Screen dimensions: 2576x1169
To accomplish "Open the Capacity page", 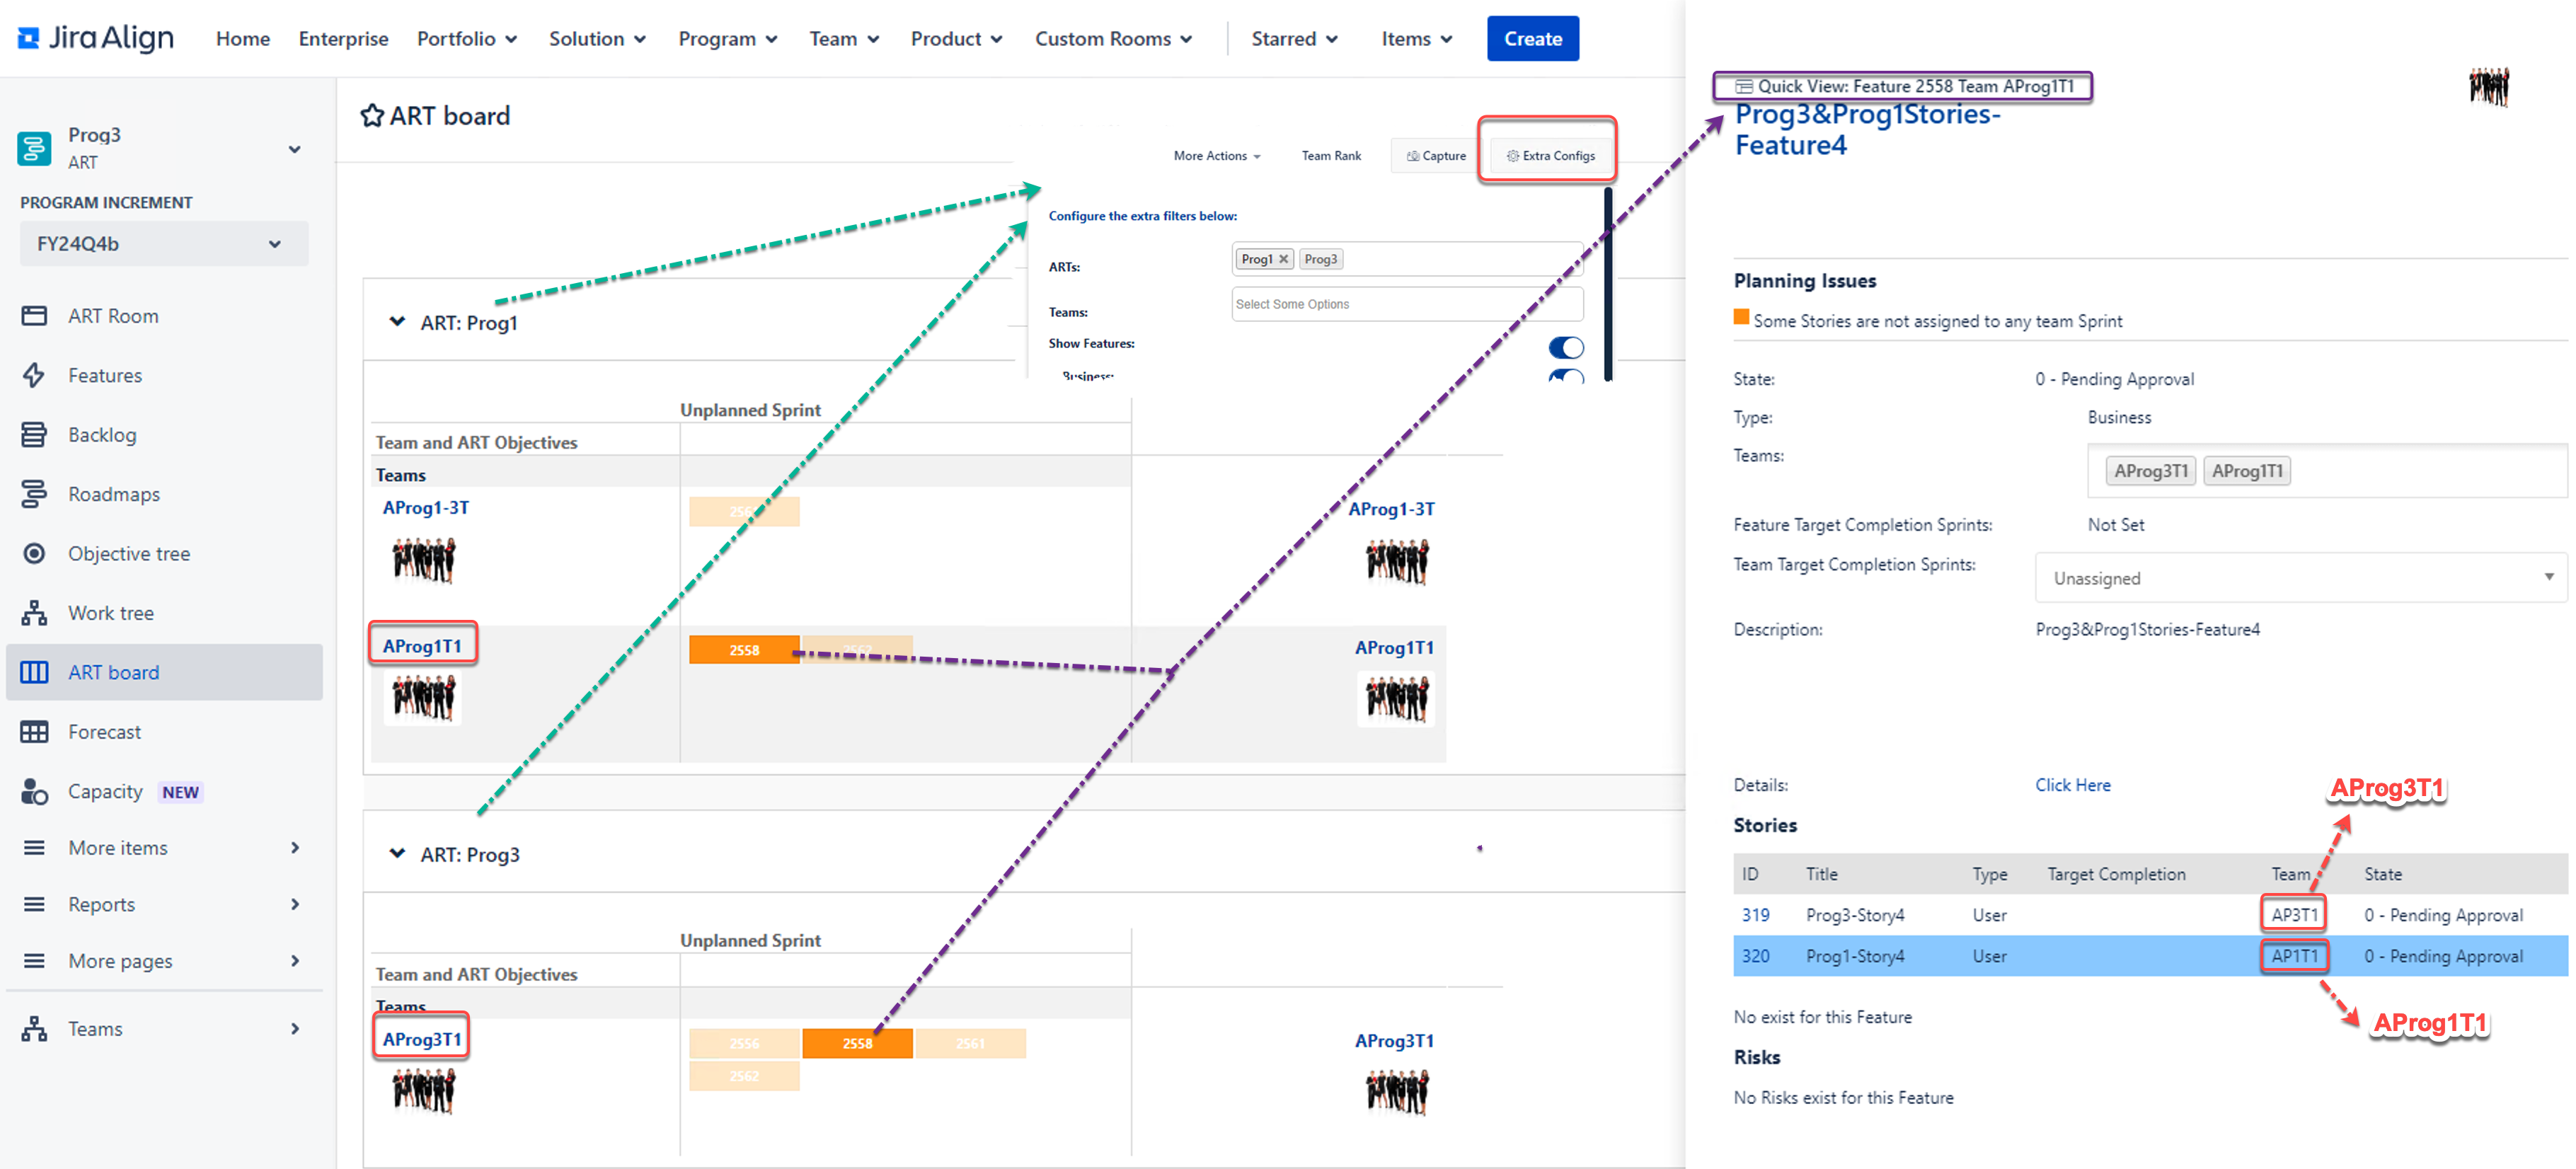I will click(105, 791).
